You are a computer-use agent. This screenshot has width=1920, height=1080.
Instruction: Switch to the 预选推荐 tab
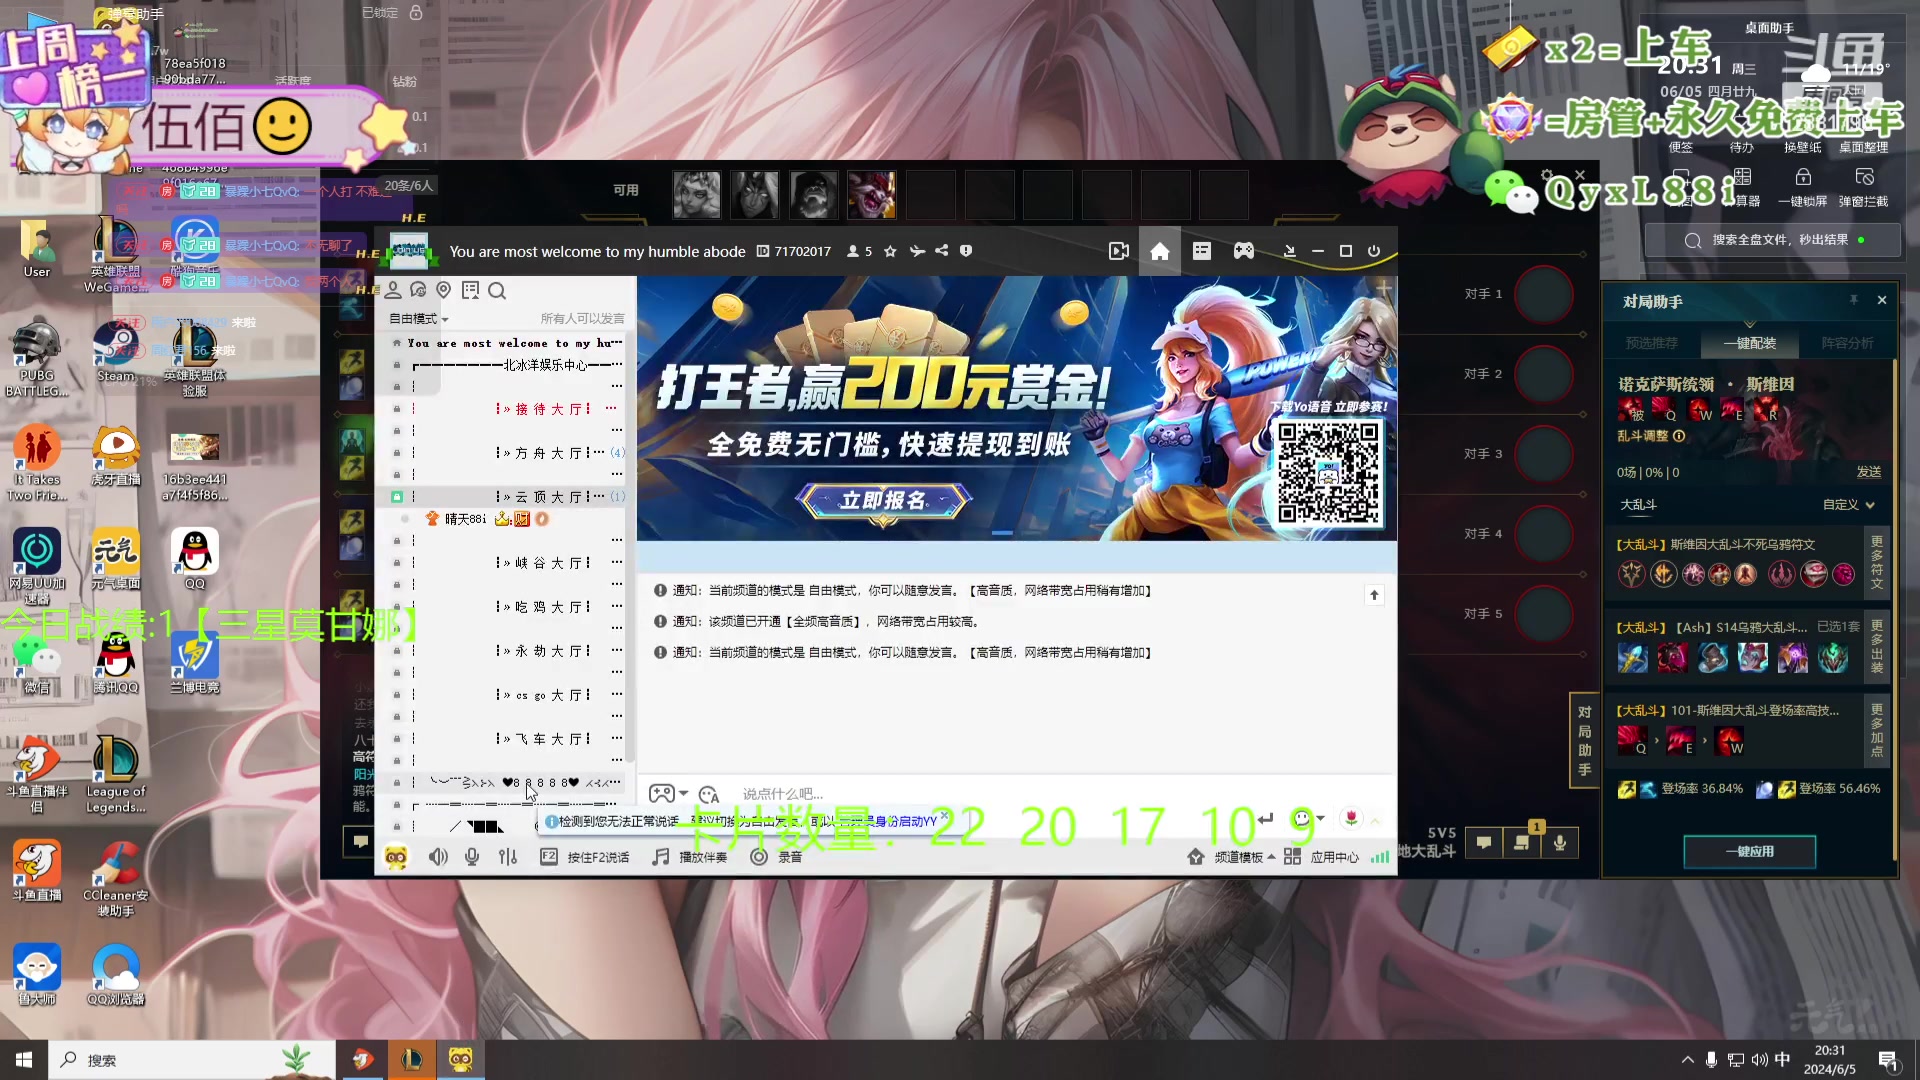coord(1652,343)
